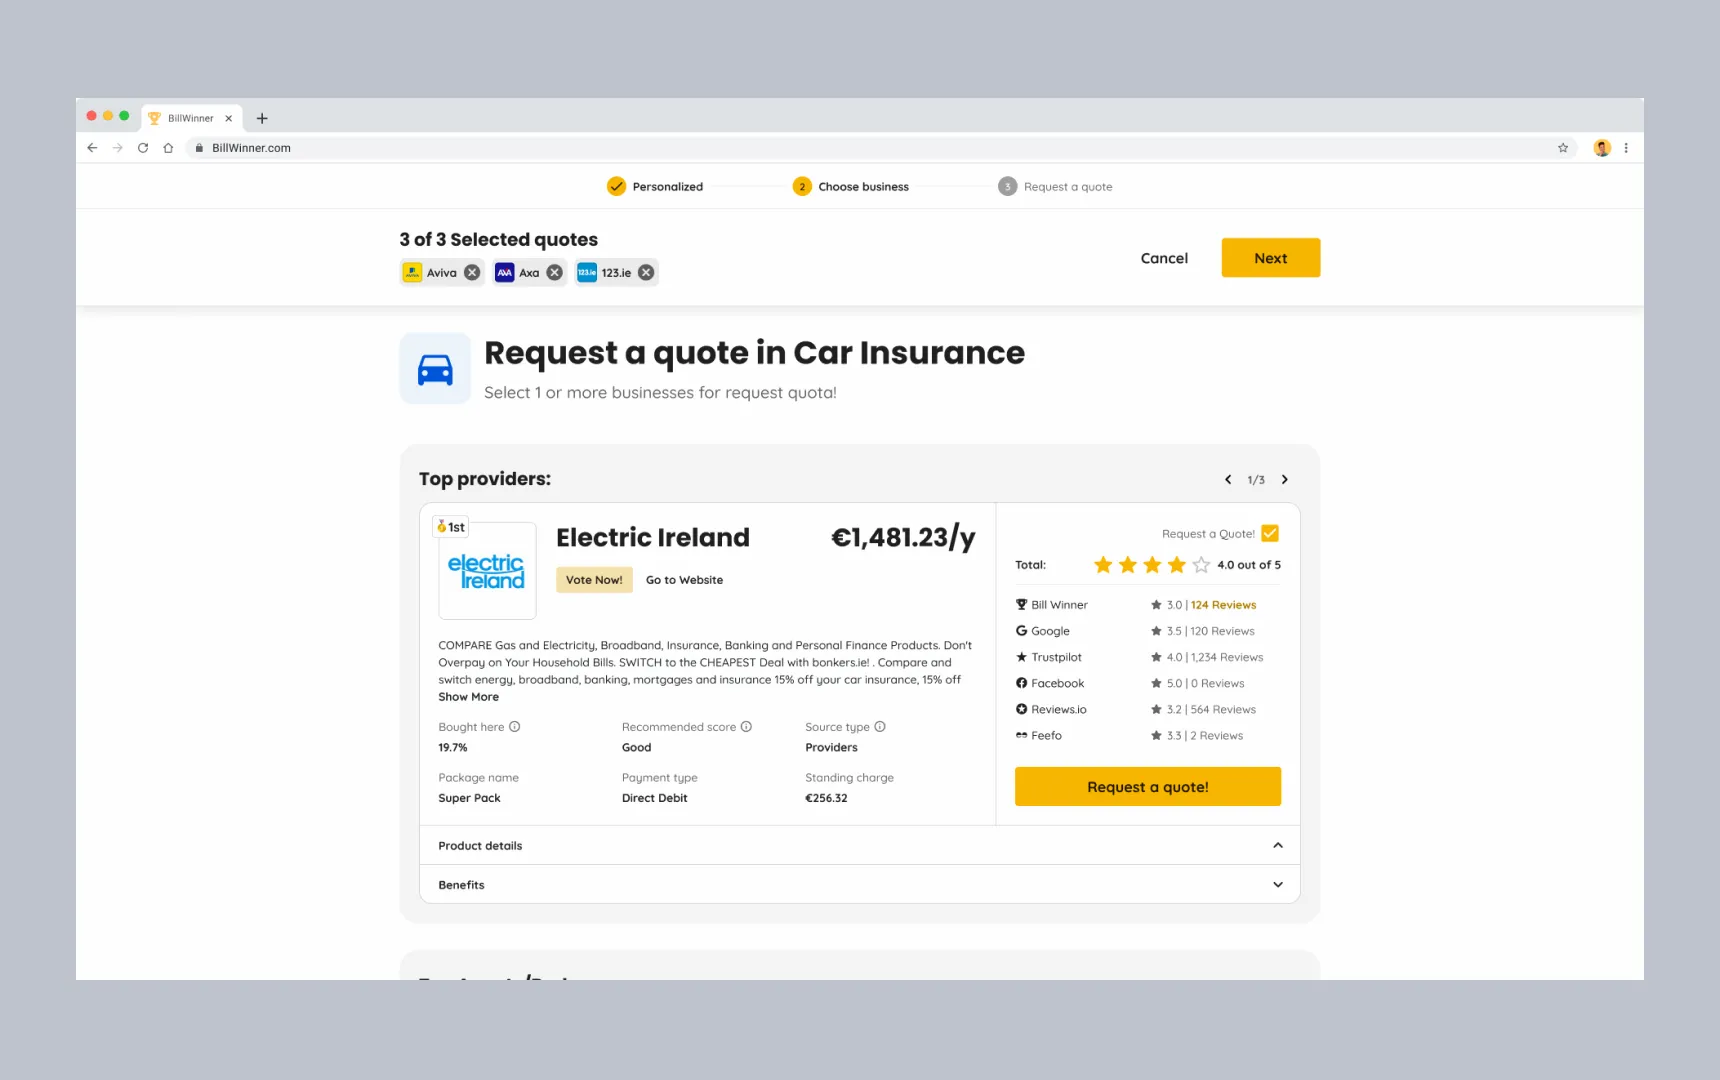This screenshot has width=1720, height=1080.
Task: Go to next top provider page
Action: 1285,480
